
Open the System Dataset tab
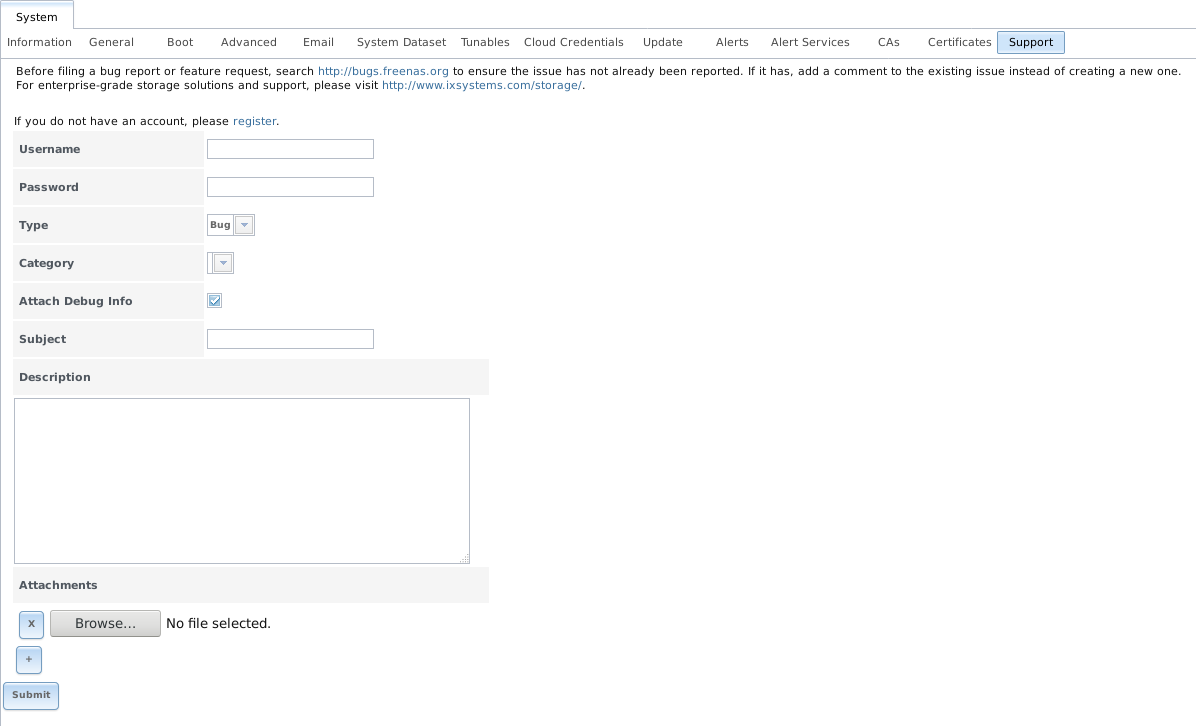click(x=401, y=42)
